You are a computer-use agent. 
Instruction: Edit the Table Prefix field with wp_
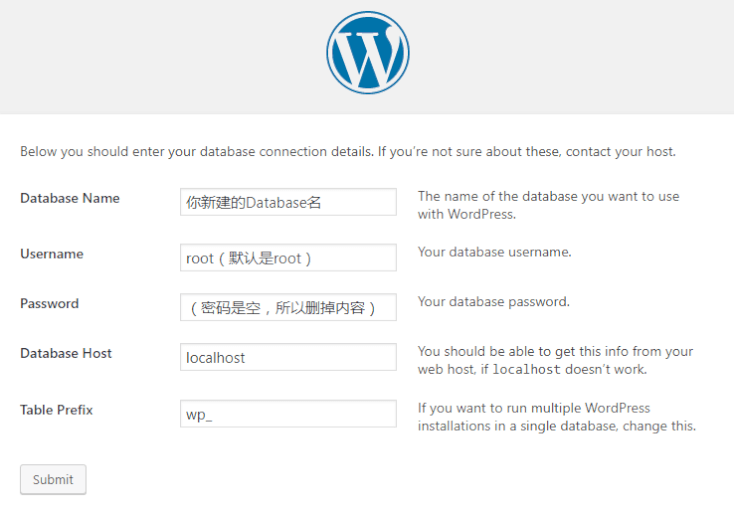288,414
